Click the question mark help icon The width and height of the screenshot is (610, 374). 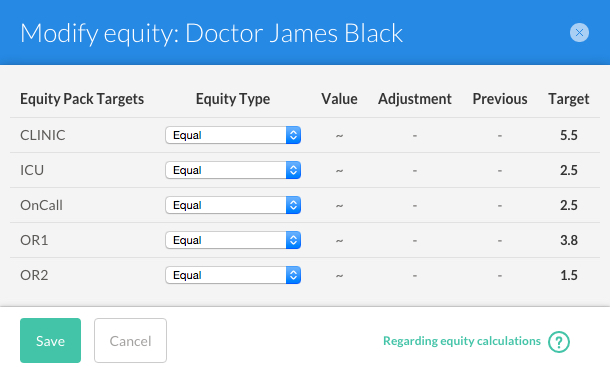coord(559,342)
